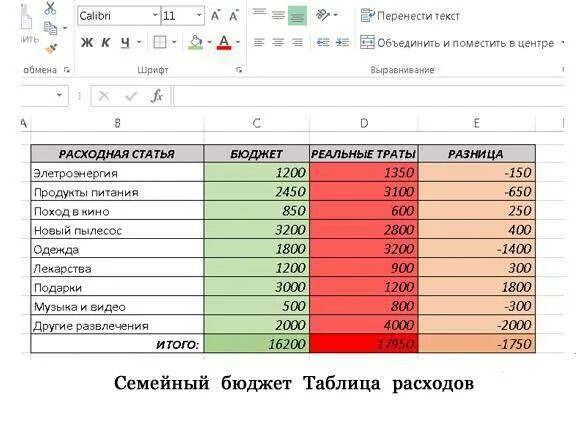Image resolution: width=576 pixels, height=422 pixels.
Task: Toggle underline with the Ч button
Action: (125, 43)
